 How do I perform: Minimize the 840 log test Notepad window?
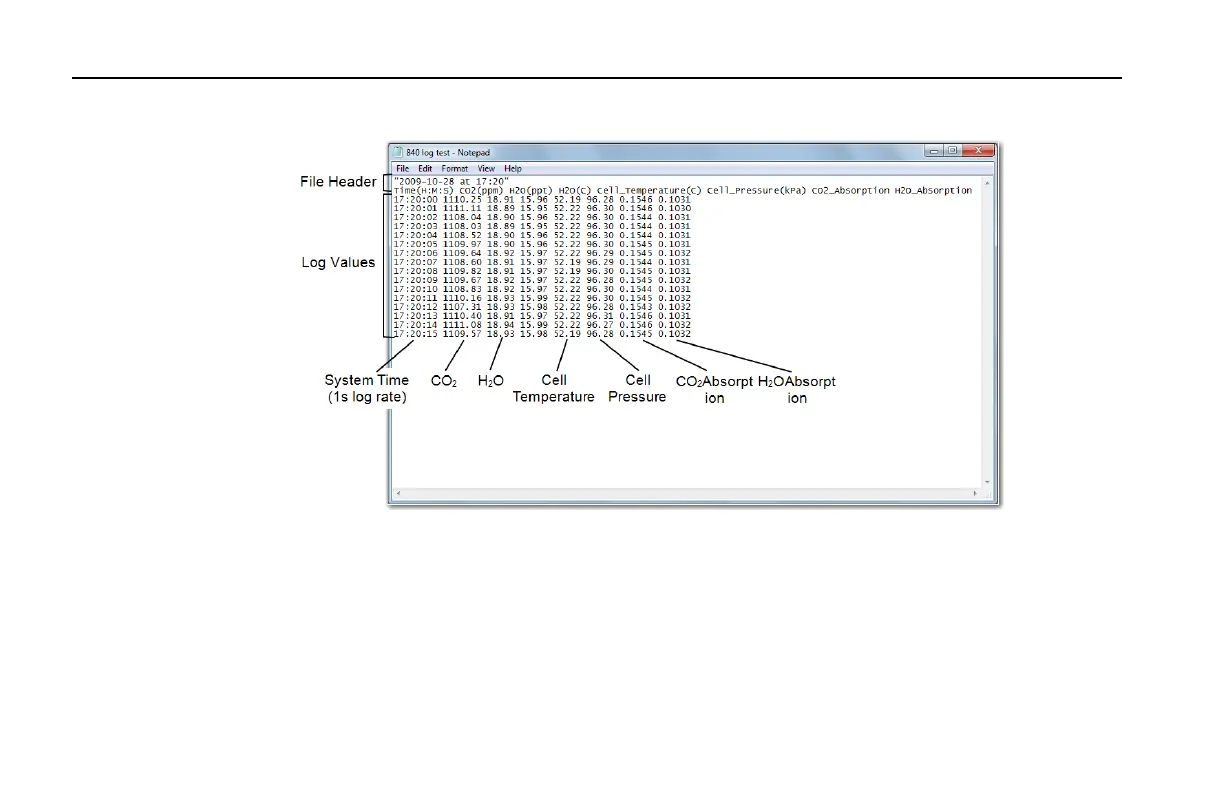(x=934, y=151)
